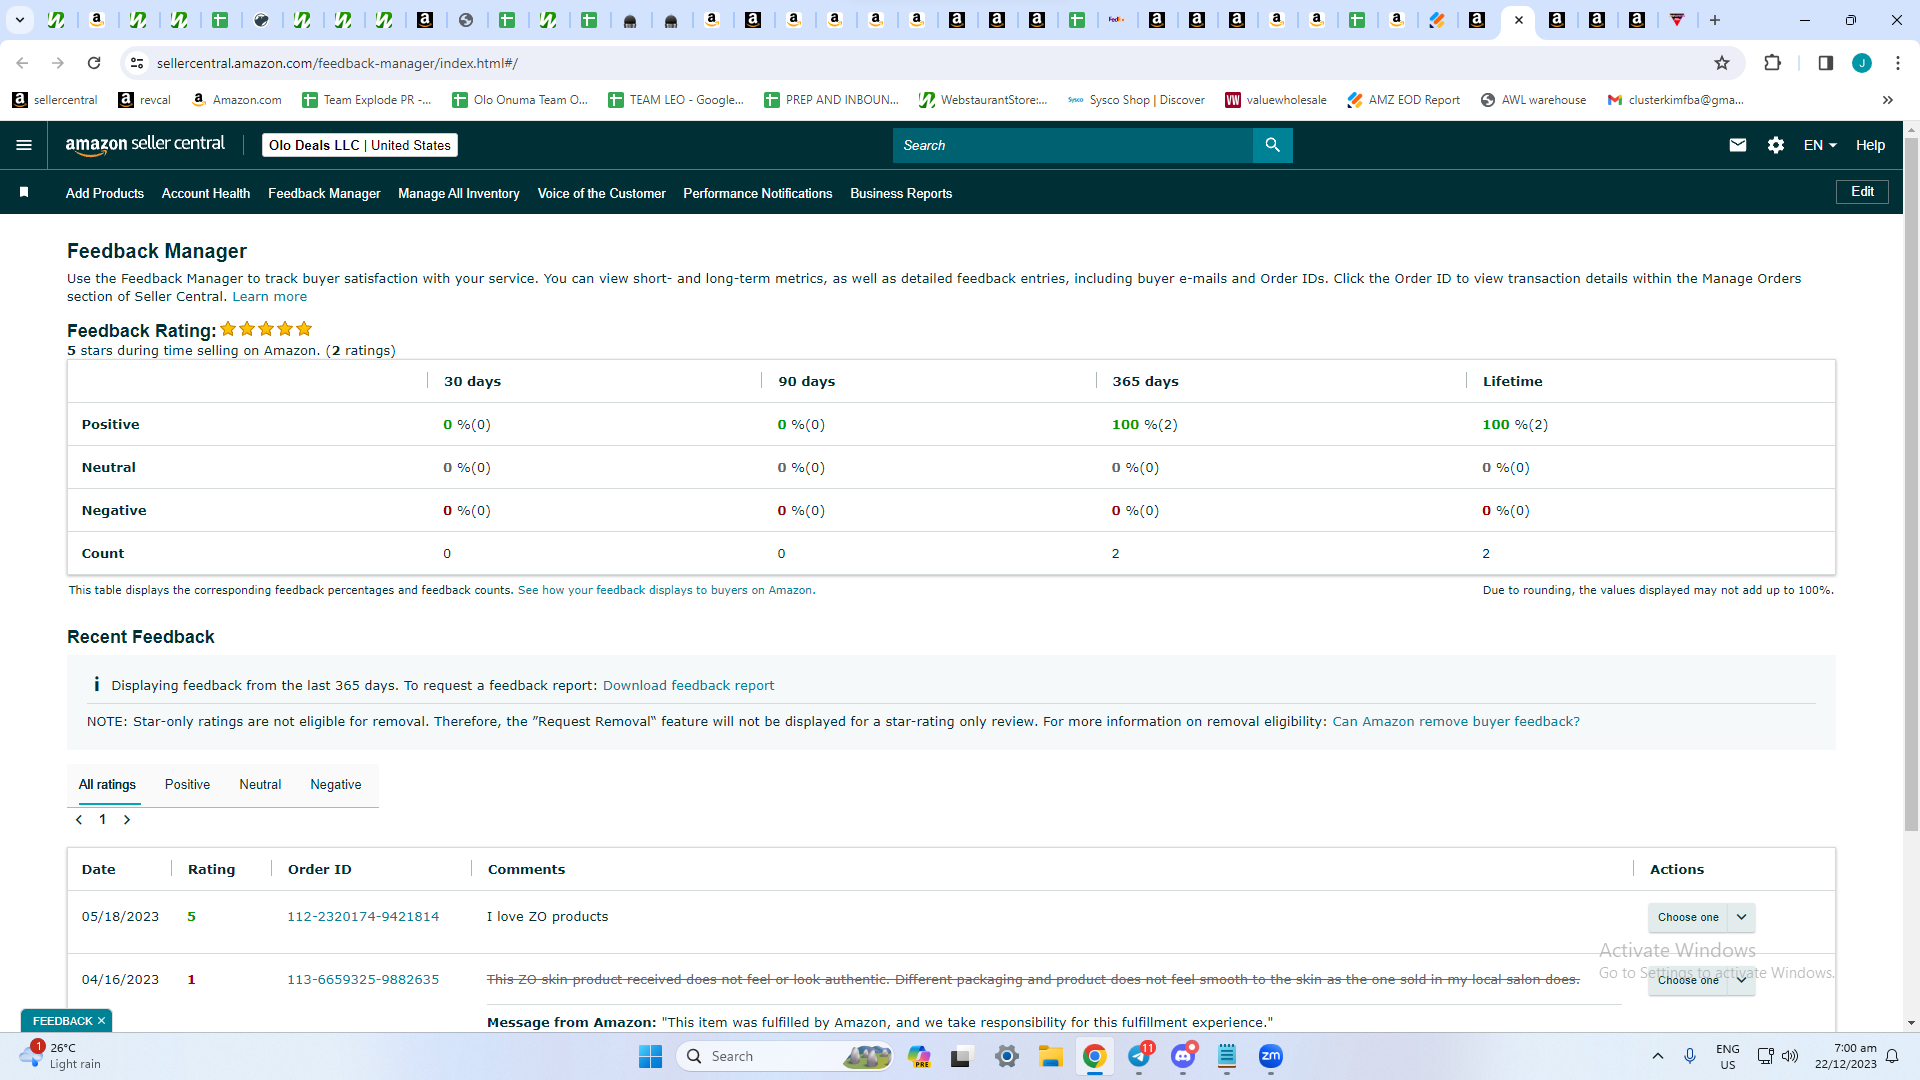Go to previous feedback page arrow
This screenshot has width=1920, height=1080.
coord(79,820)
